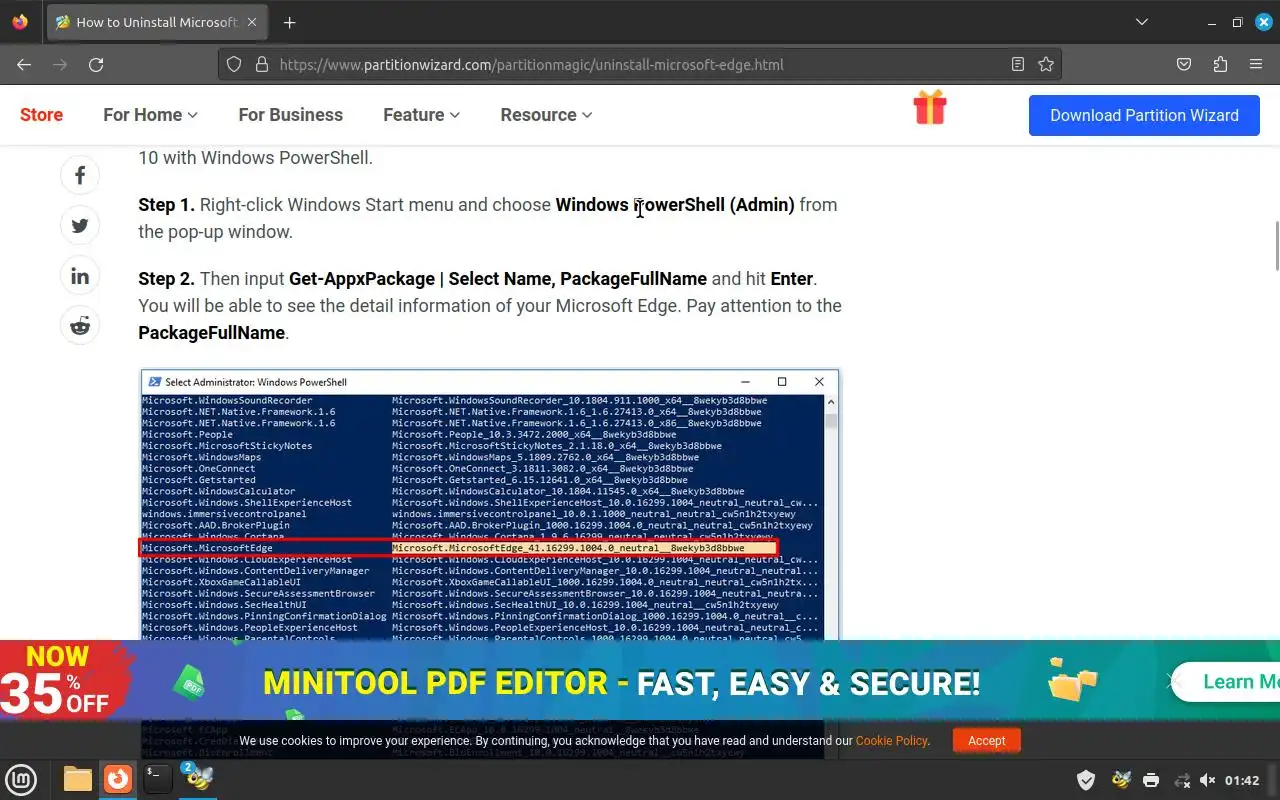Open the extensions puzzle icon
This screenshot has width=1280, height=800.
point(1220,64)
